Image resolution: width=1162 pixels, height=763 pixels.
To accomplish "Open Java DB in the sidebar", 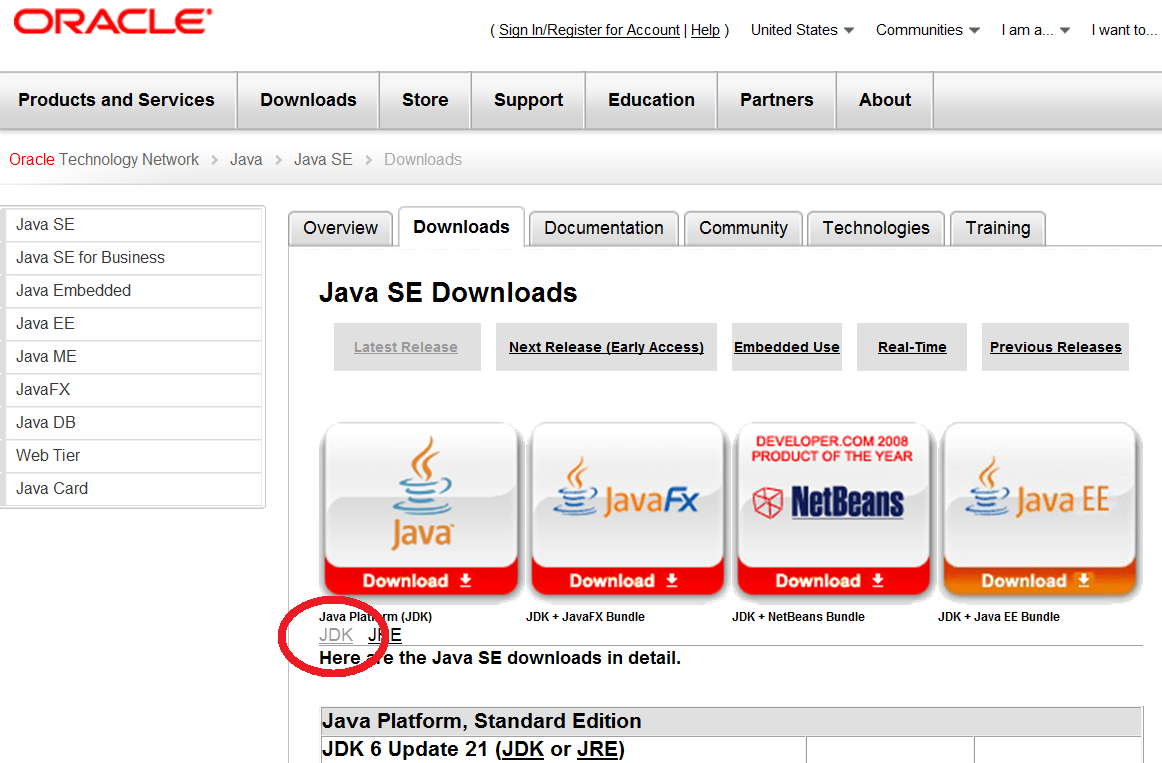I will (x=133, y=422).
